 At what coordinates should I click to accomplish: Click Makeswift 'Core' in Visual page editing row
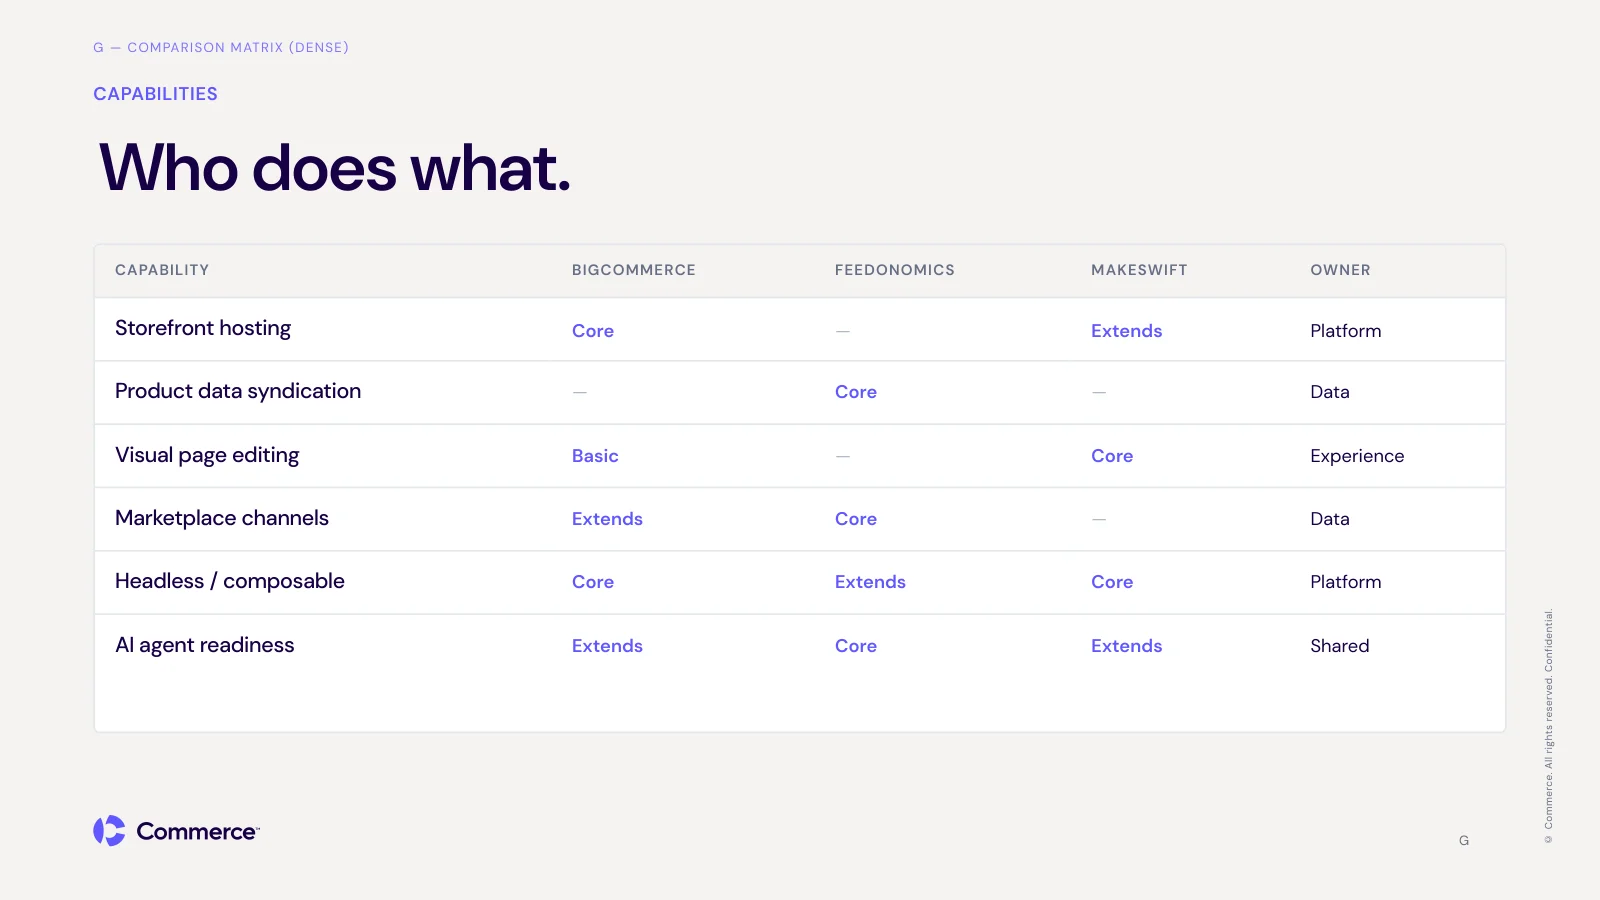[1112, 456]
